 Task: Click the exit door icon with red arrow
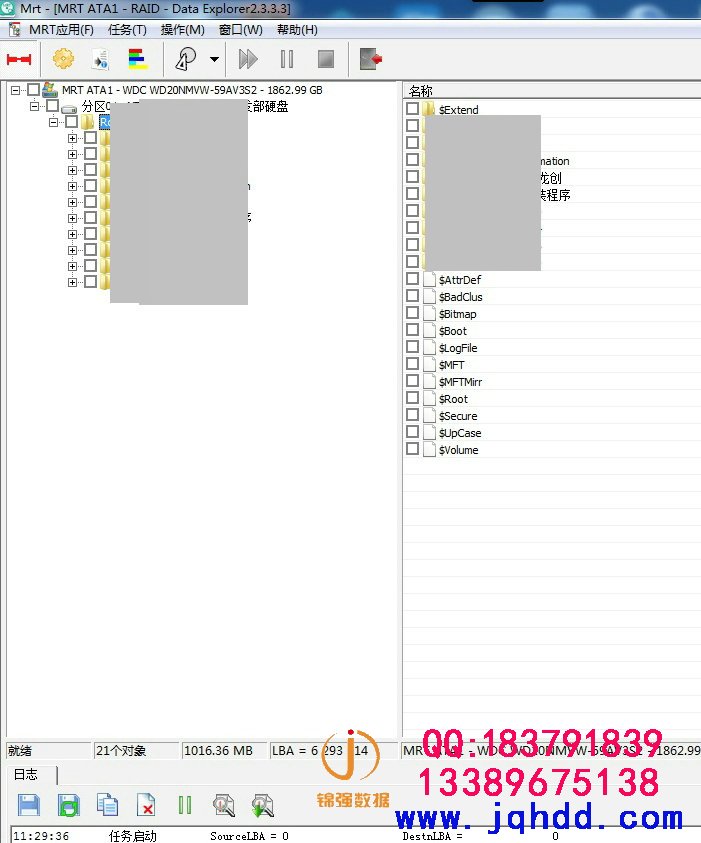371,59
